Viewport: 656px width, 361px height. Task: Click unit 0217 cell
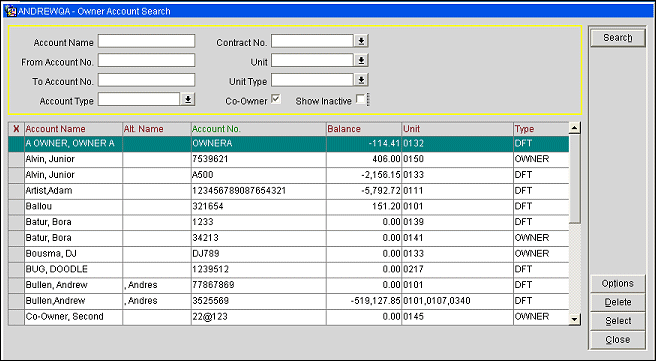(458, 269)
